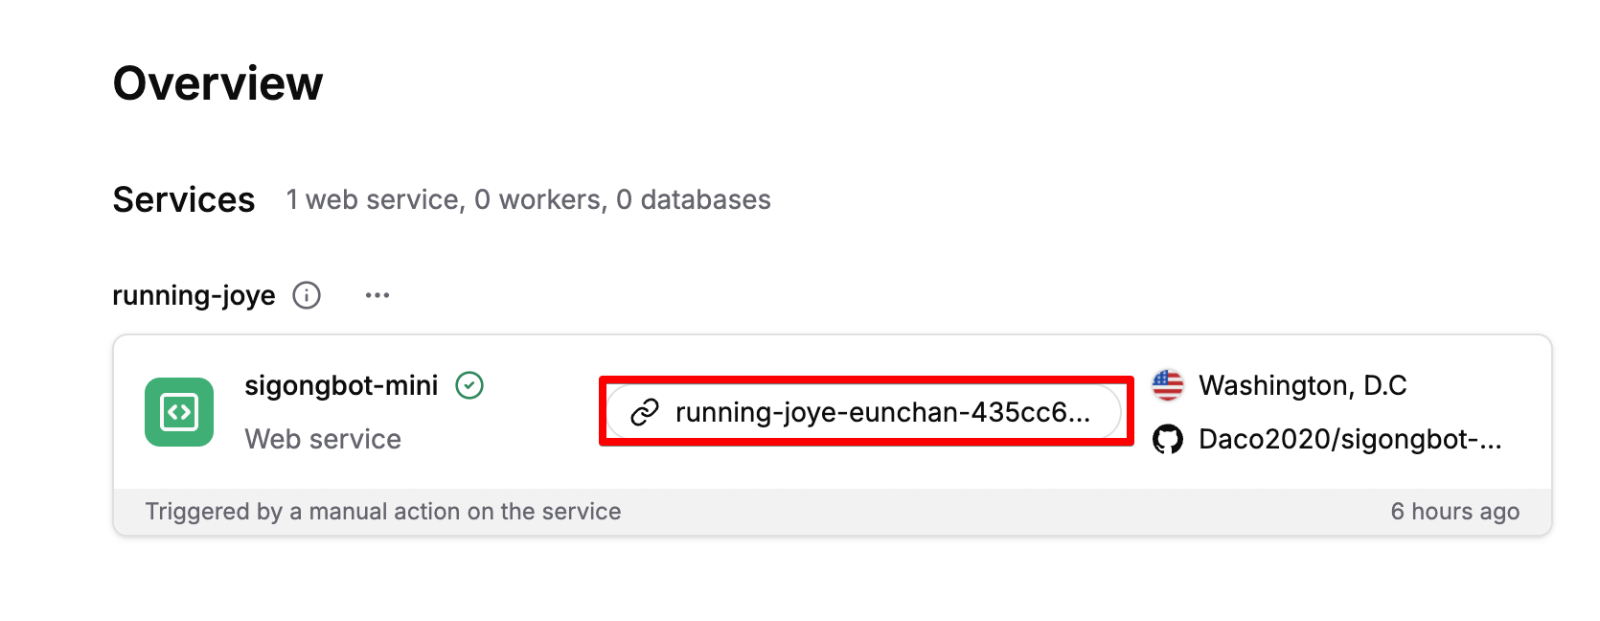Click the US flag region icon
The image size is (1600, 621).
pos(1167,385)
